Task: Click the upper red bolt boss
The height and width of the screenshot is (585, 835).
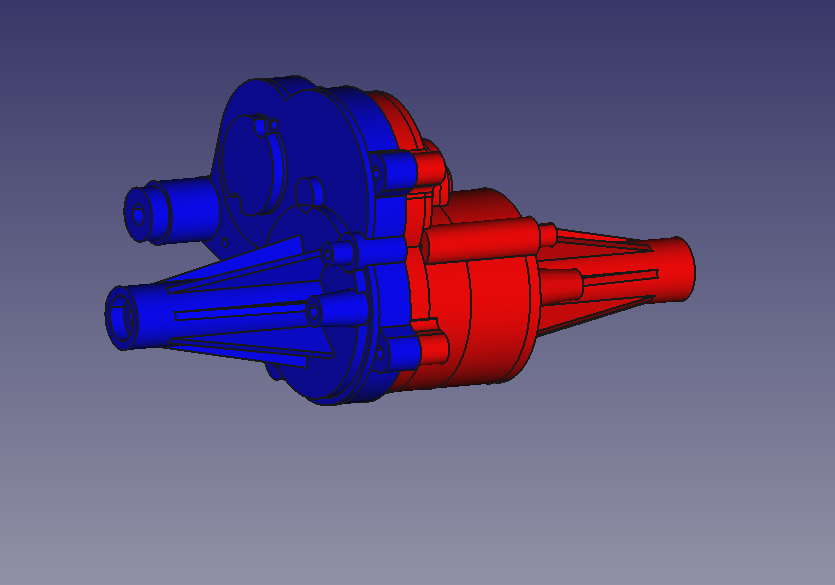Action: point(430,163)
